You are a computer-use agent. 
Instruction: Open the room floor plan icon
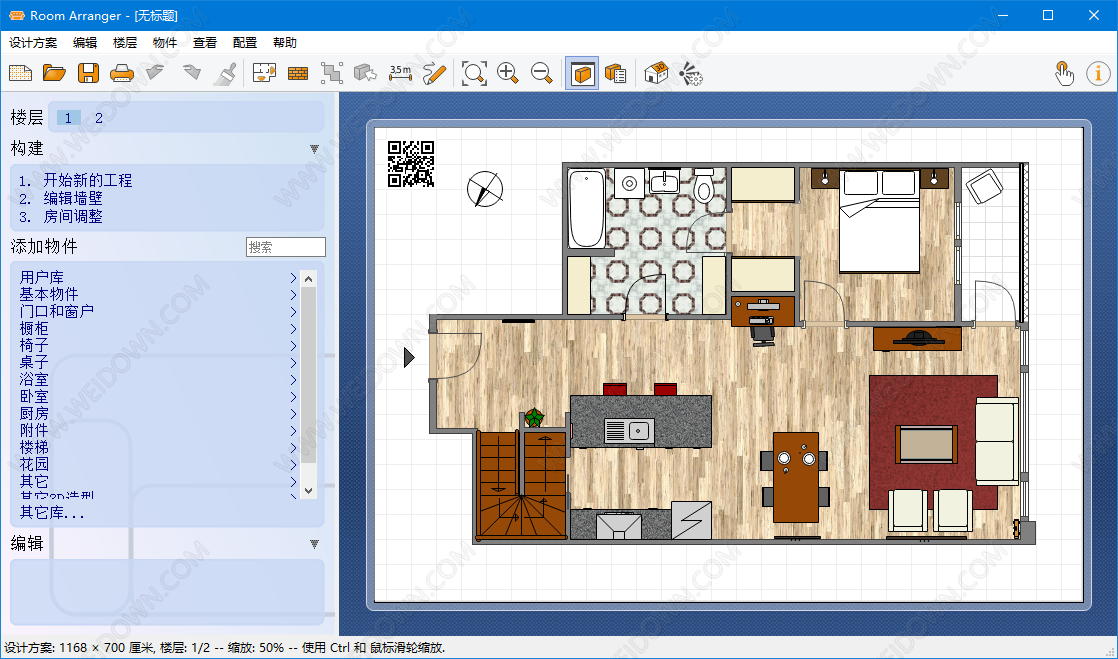tap(265, 73)
